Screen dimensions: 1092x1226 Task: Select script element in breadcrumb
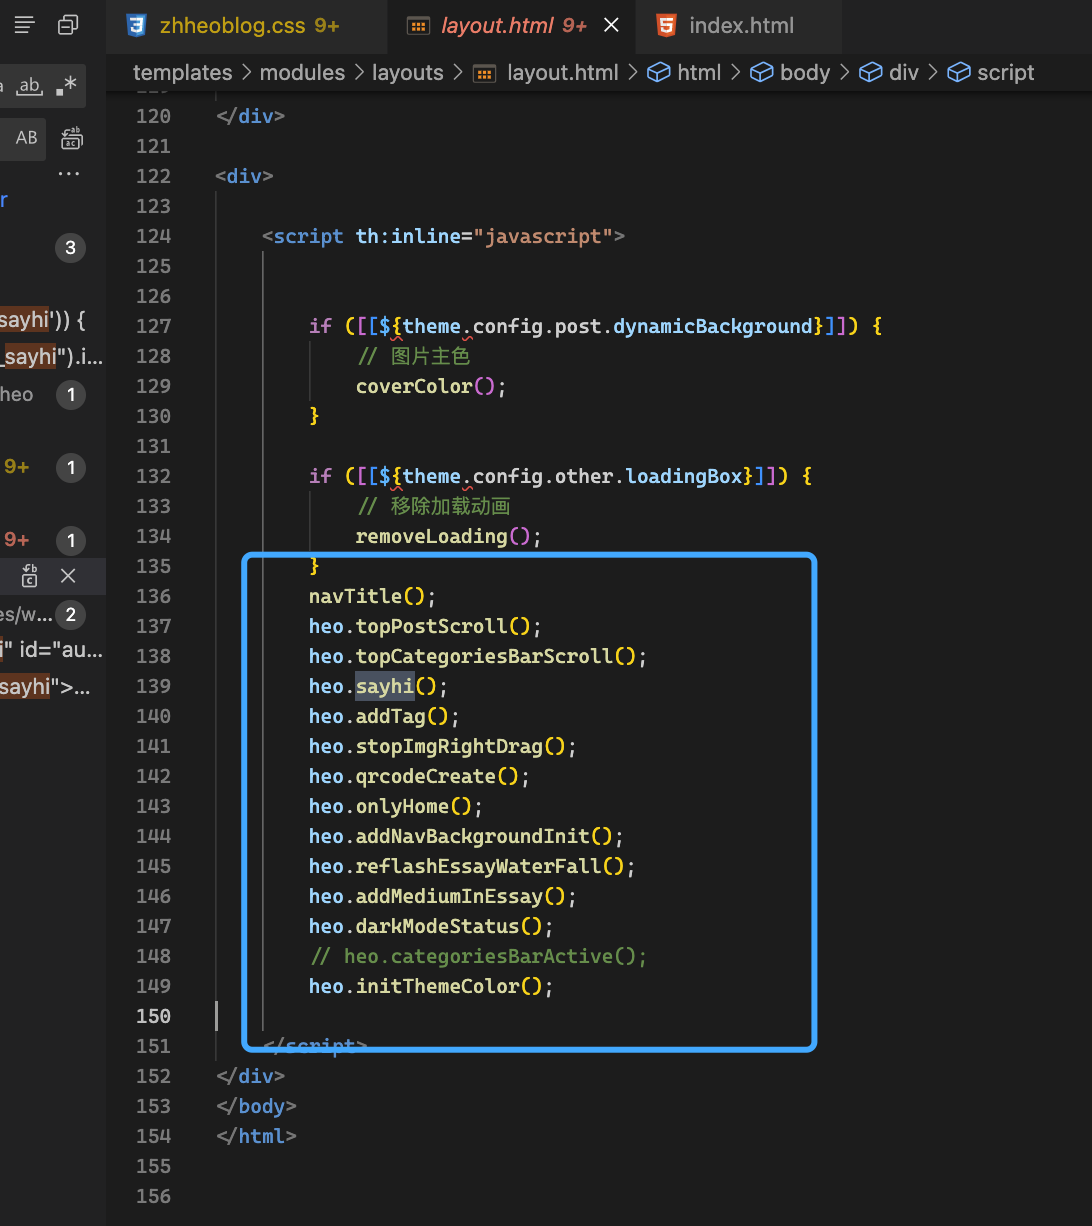1006,73
